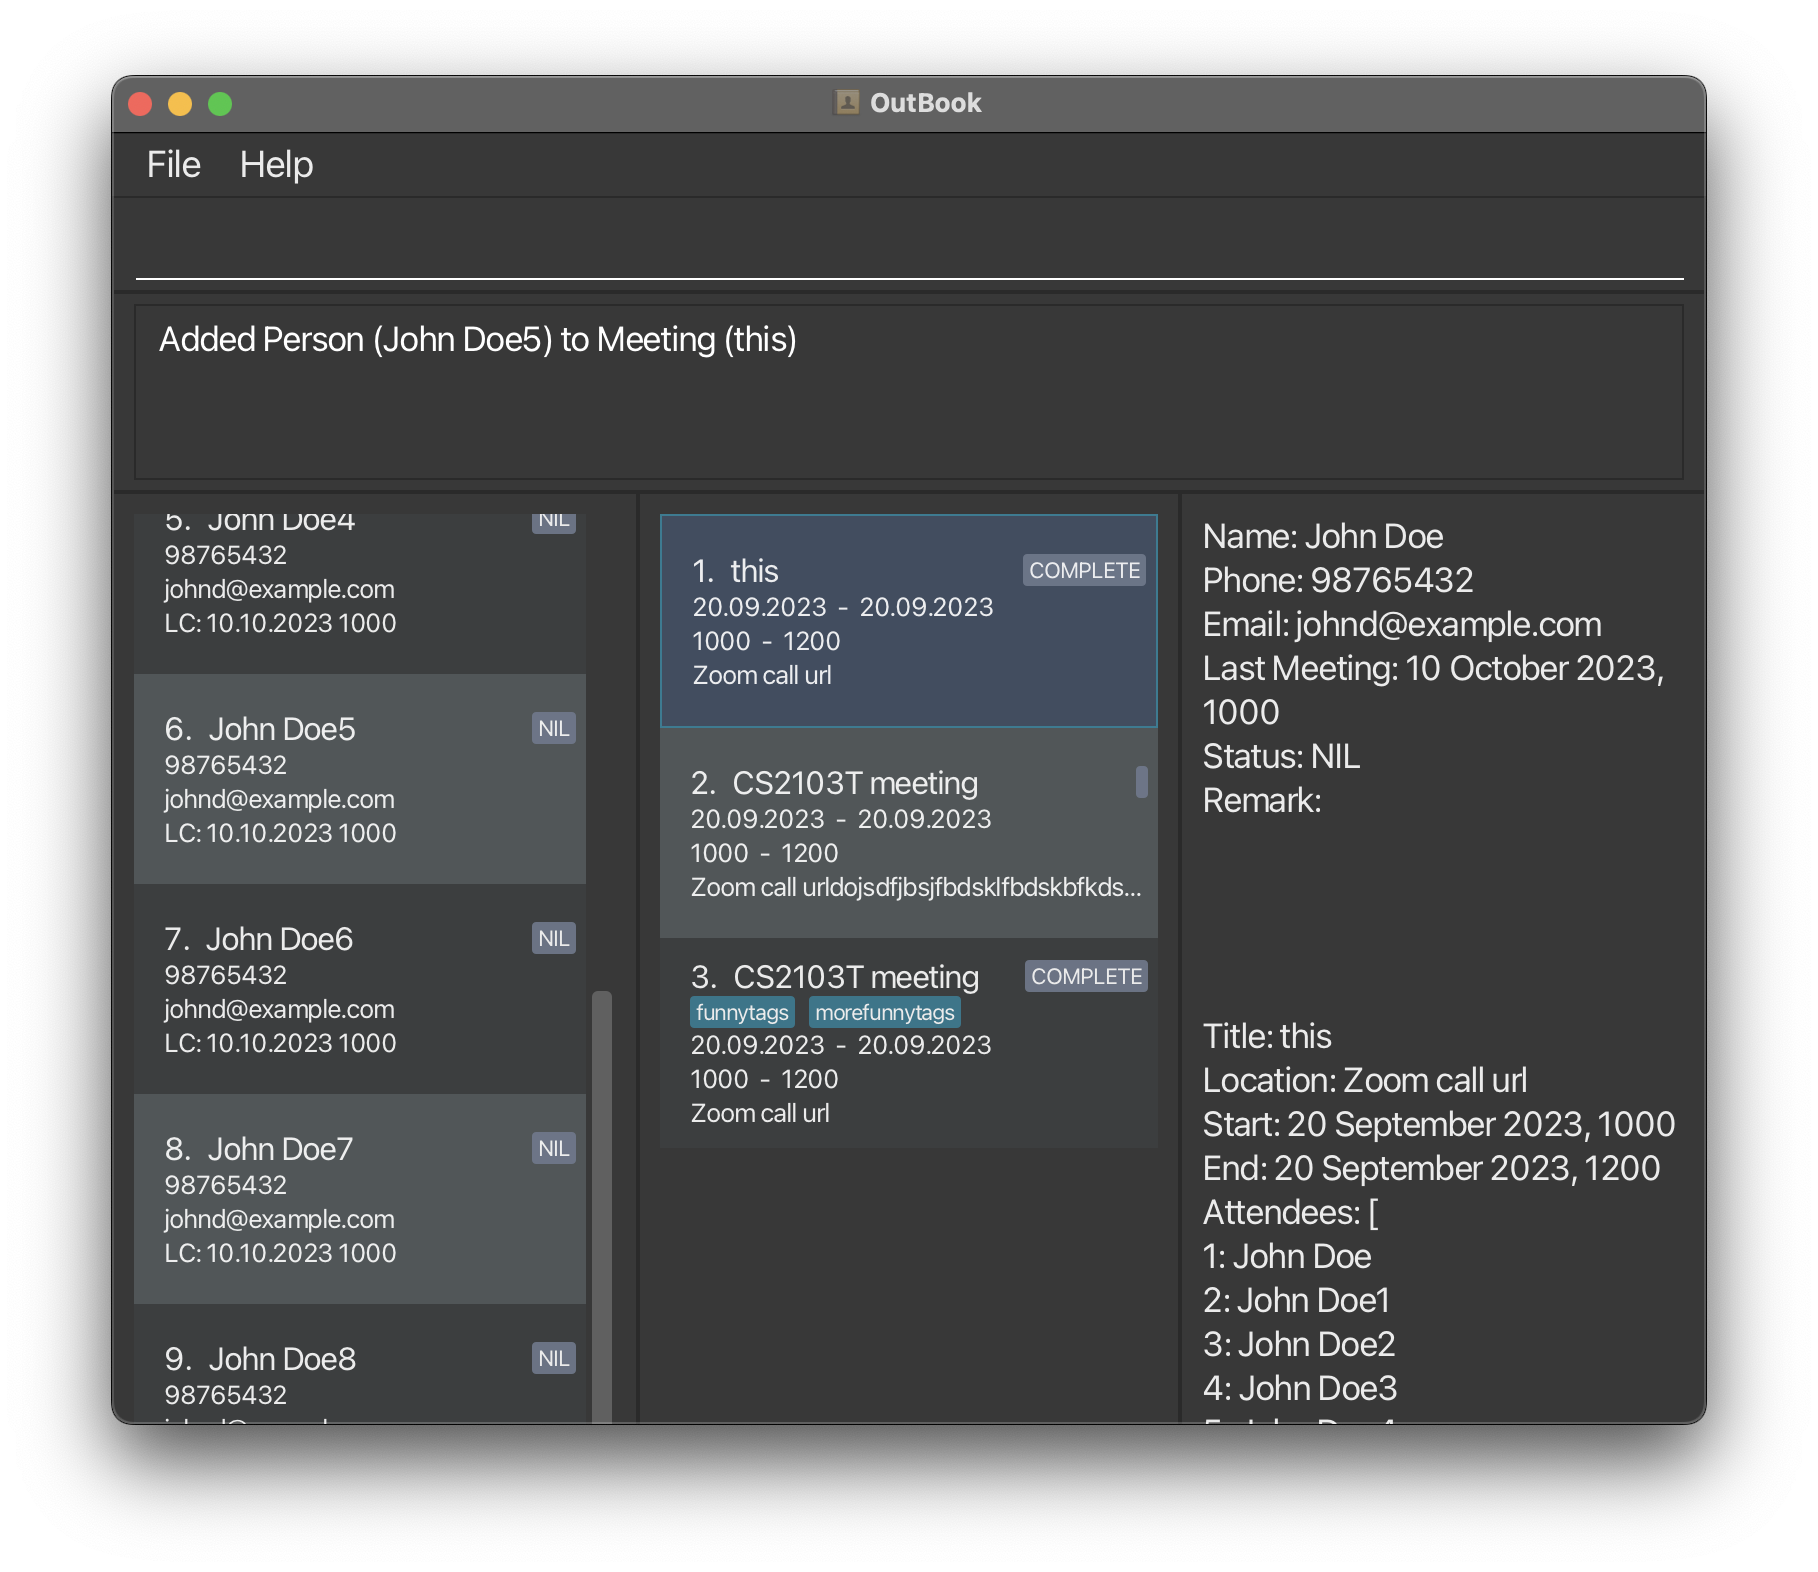Click the 'morefunnytags' tag
Image resolution: width=1818 pixels, height=1572 pixels.
tap(884, 1012)
